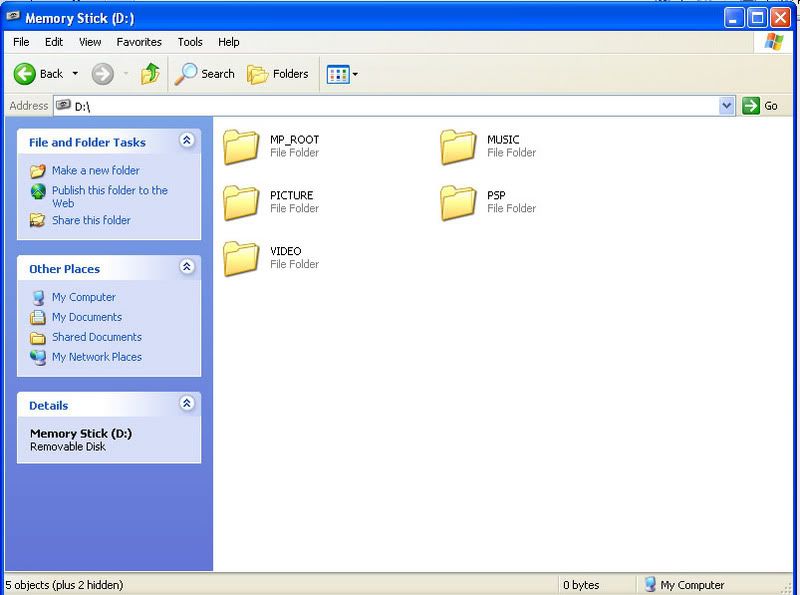The height and width of the screenshot is (595, 800).
Task: Select the MP_ROOT folder icon
Action: pos(241,147)
